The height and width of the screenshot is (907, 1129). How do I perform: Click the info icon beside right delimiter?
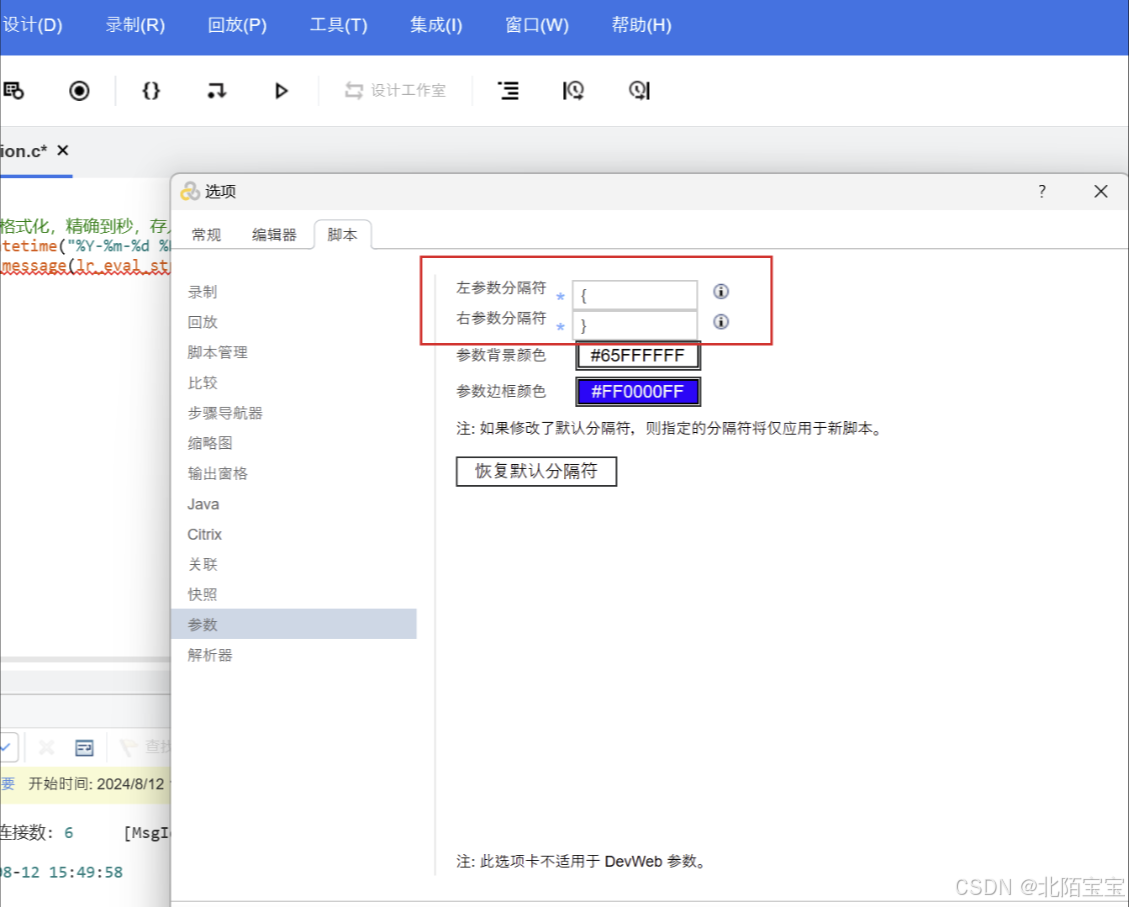pyautogui.click(x=721, y=322)
